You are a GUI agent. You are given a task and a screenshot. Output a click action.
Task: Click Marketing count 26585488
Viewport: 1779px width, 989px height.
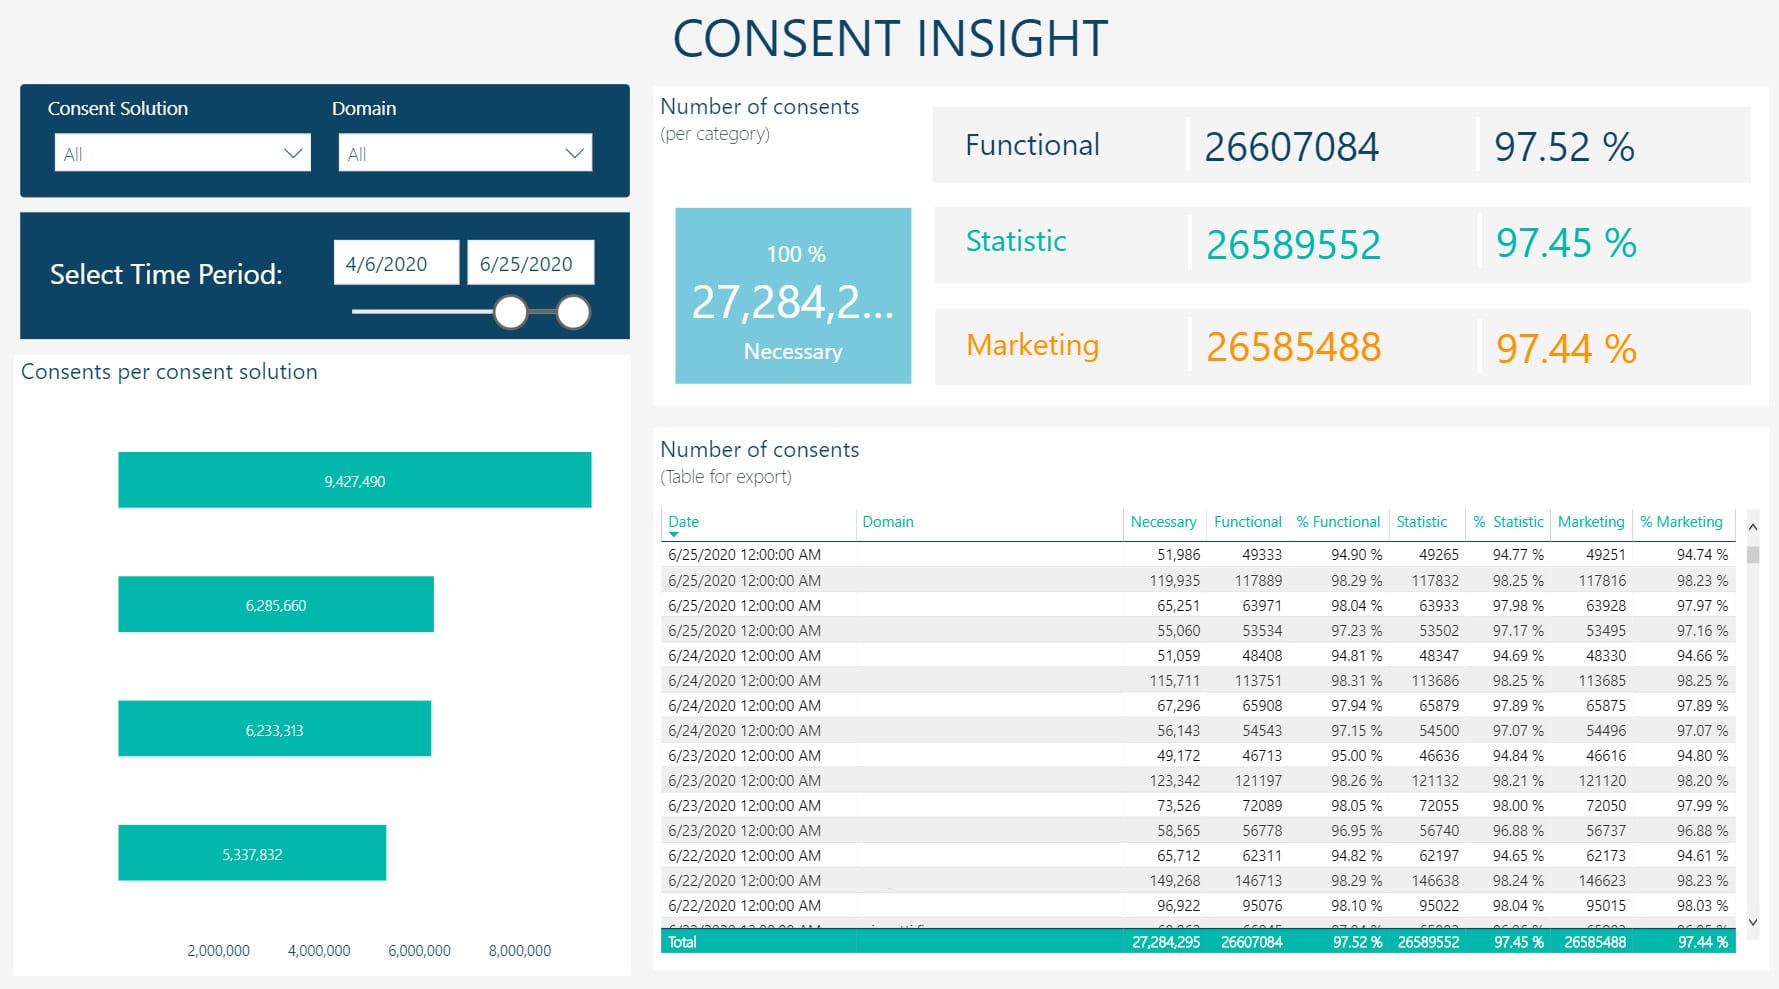(x=1293, y=347)
